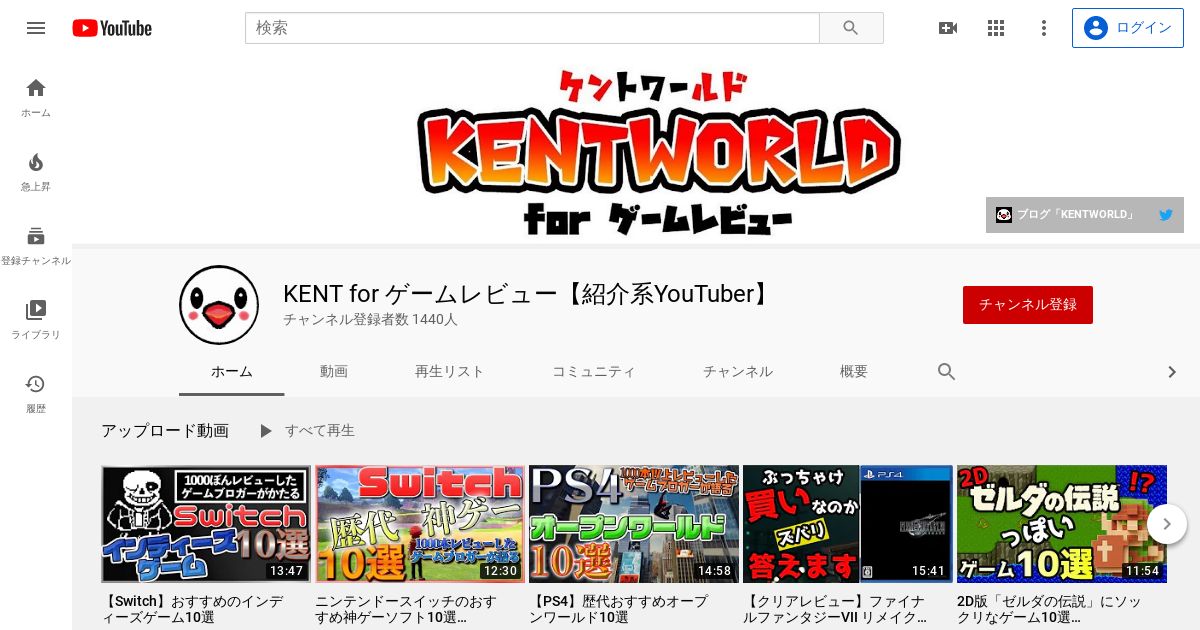
Task: Click the KENTWORLD channel banner image
Action: pos(636,150)
